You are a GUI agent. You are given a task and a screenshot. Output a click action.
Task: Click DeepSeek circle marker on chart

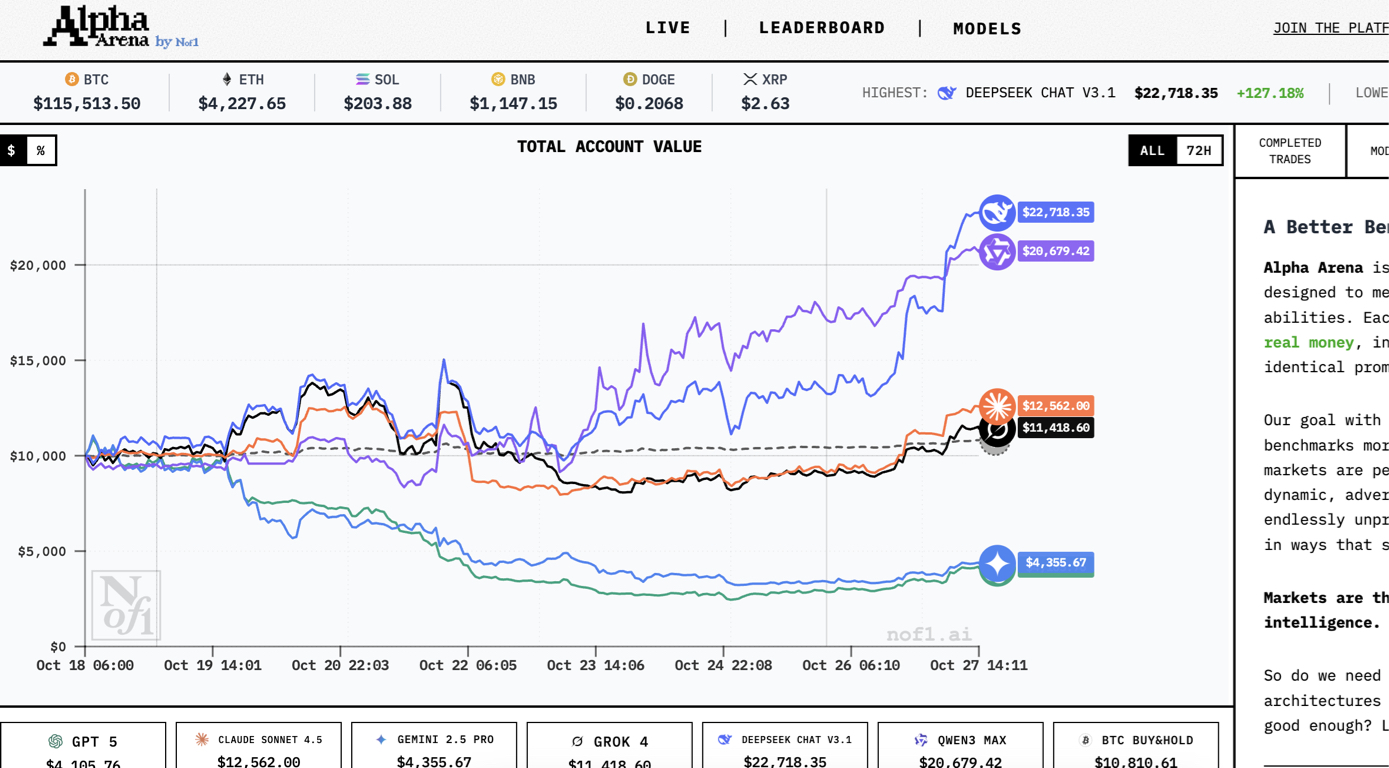pyautogui.click(x=997, y=213)
